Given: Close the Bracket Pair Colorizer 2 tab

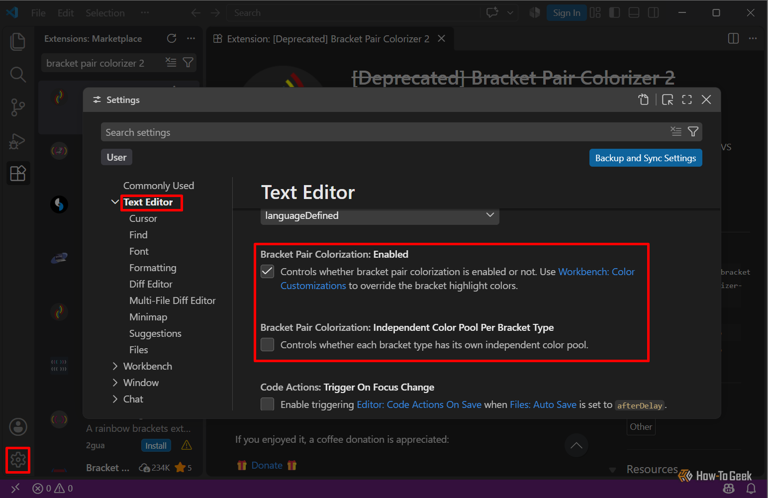Looking at the screenshot, I should pyautogui.click(x=441, y=38).
